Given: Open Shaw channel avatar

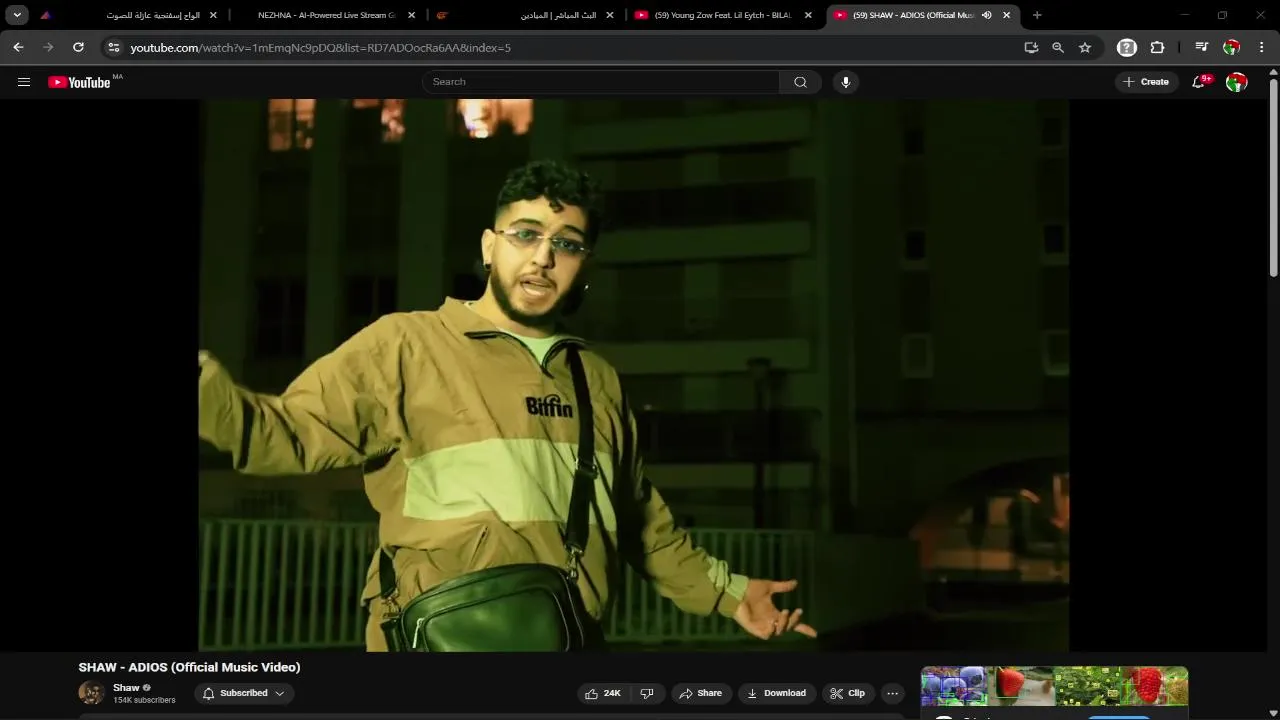Looking at the screenshot, I should (91, 693).
